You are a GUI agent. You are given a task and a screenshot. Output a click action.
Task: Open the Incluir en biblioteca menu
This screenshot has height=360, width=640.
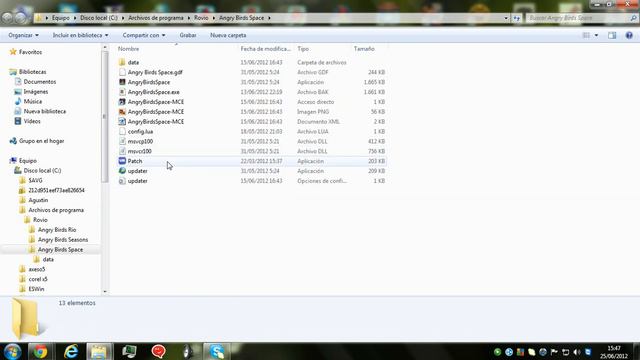coord(80,36)
